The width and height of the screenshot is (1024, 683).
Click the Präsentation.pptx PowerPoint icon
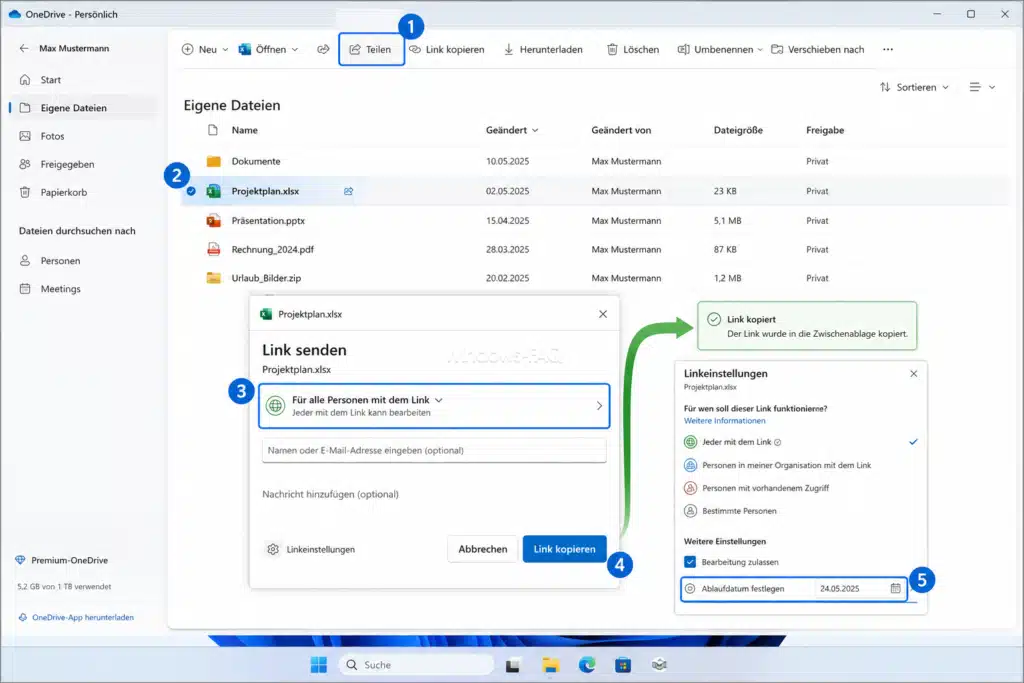214,221
